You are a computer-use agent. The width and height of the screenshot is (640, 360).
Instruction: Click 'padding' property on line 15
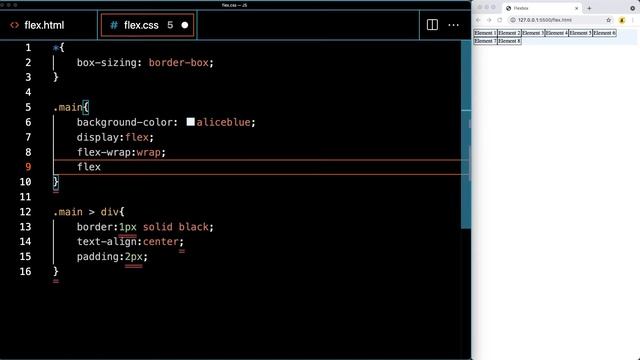tap(98, 257)
